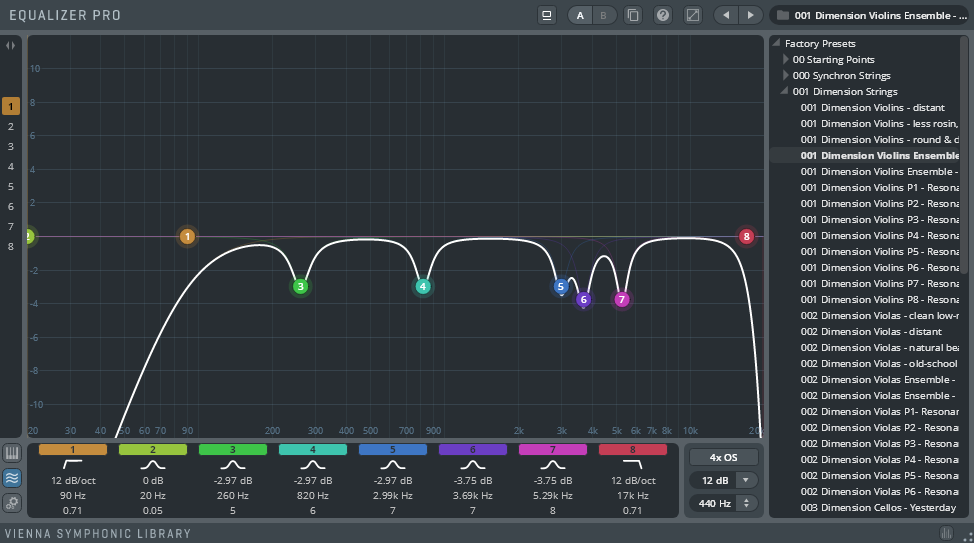974x543 pixels.
Task: Open the help question mark icon
Action: [x=663, y=16]
